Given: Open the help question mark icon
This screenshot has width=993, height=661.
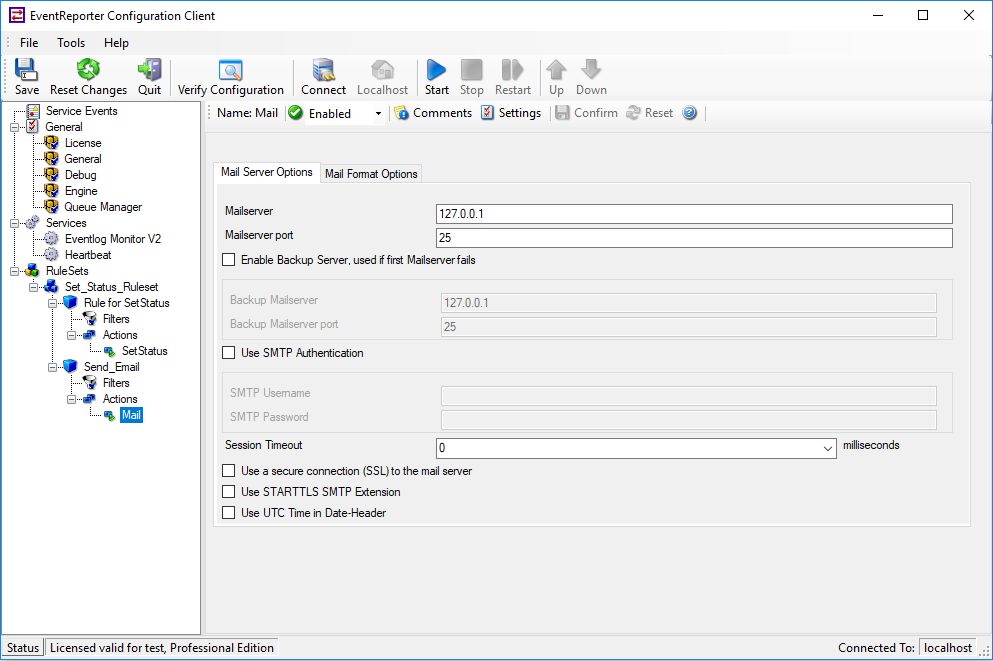Looking at the screenshot, I should 689,113.
